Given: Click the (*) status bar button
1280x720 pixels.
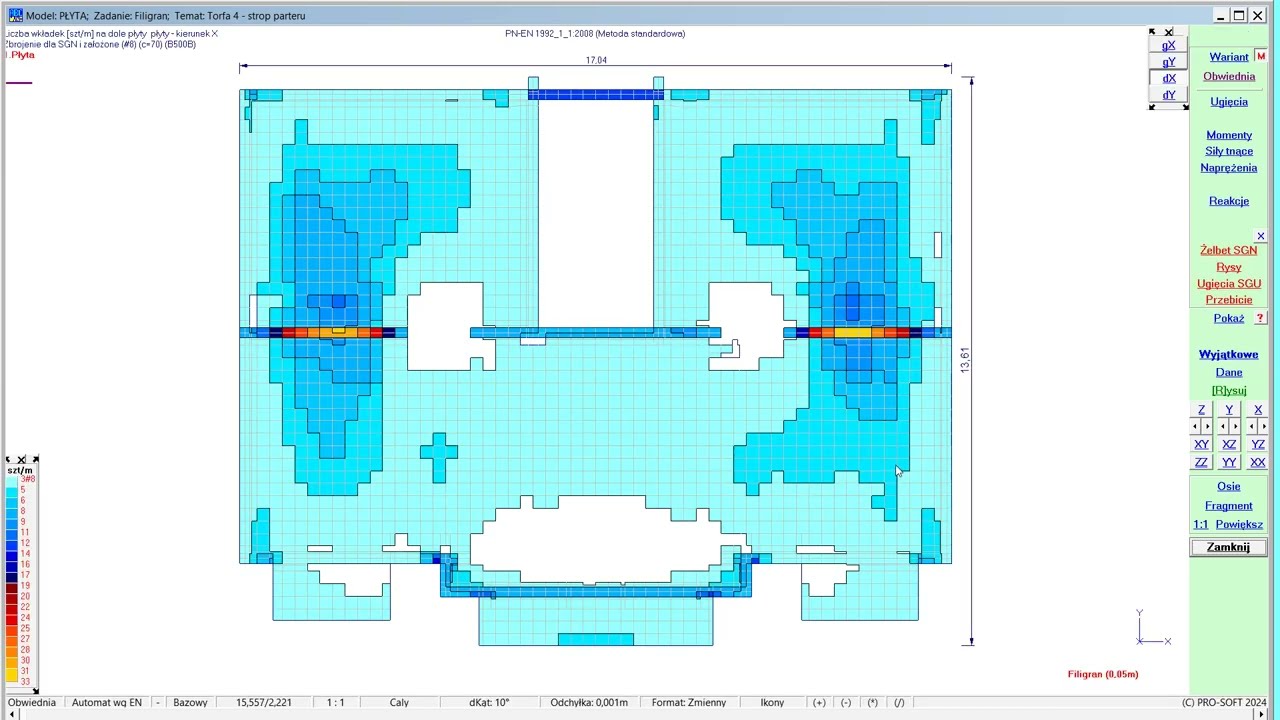Looking at the screenshot, I should (x=872, y=702).
